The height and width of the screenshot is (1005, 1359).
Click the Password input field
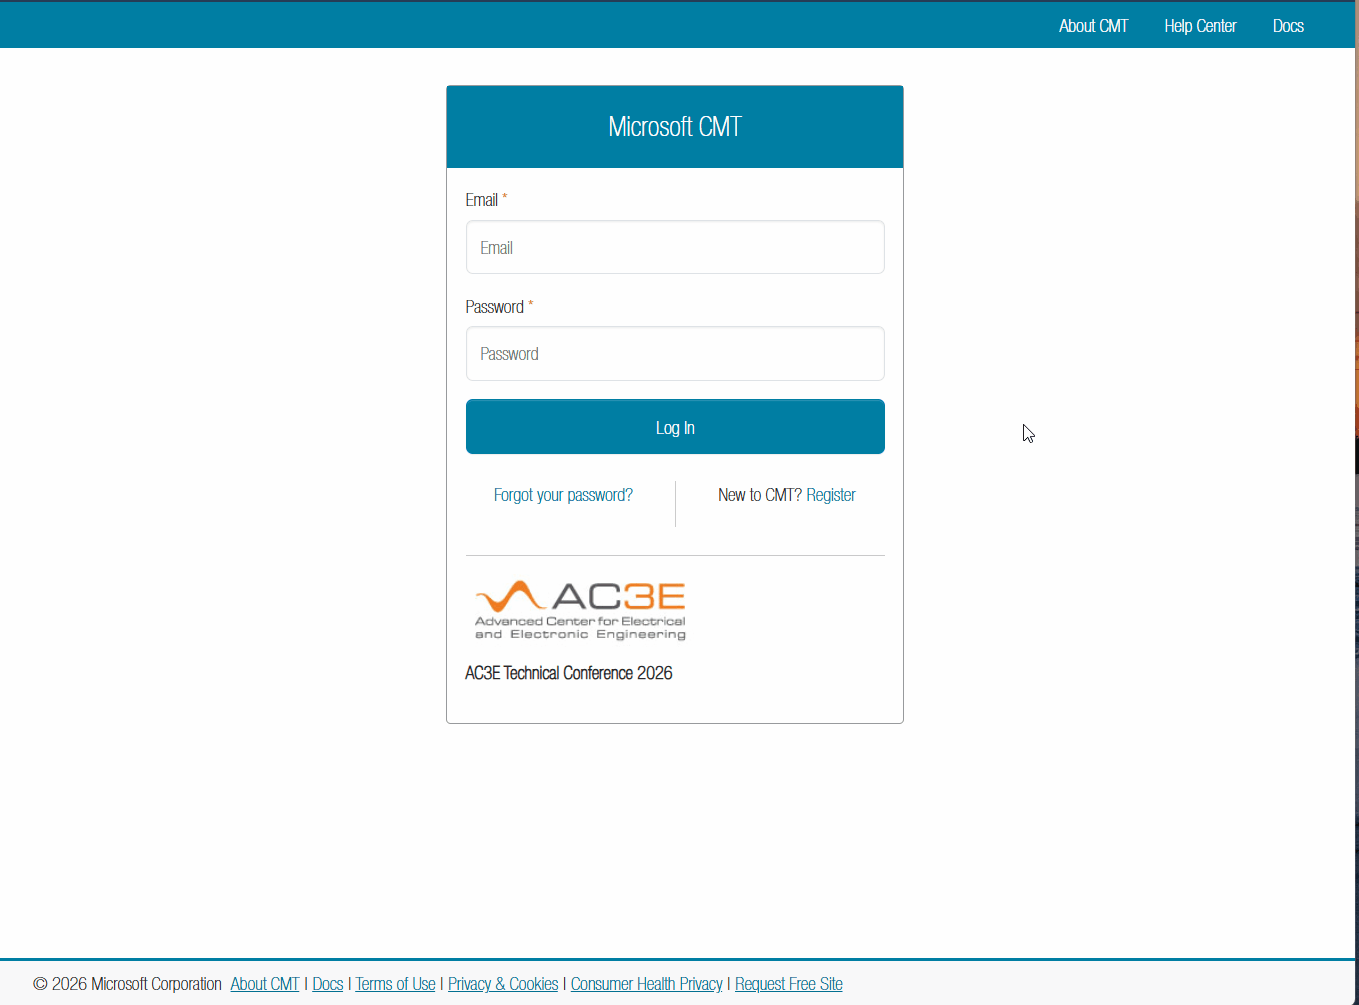pyautogui.click(x=675, y=353)
